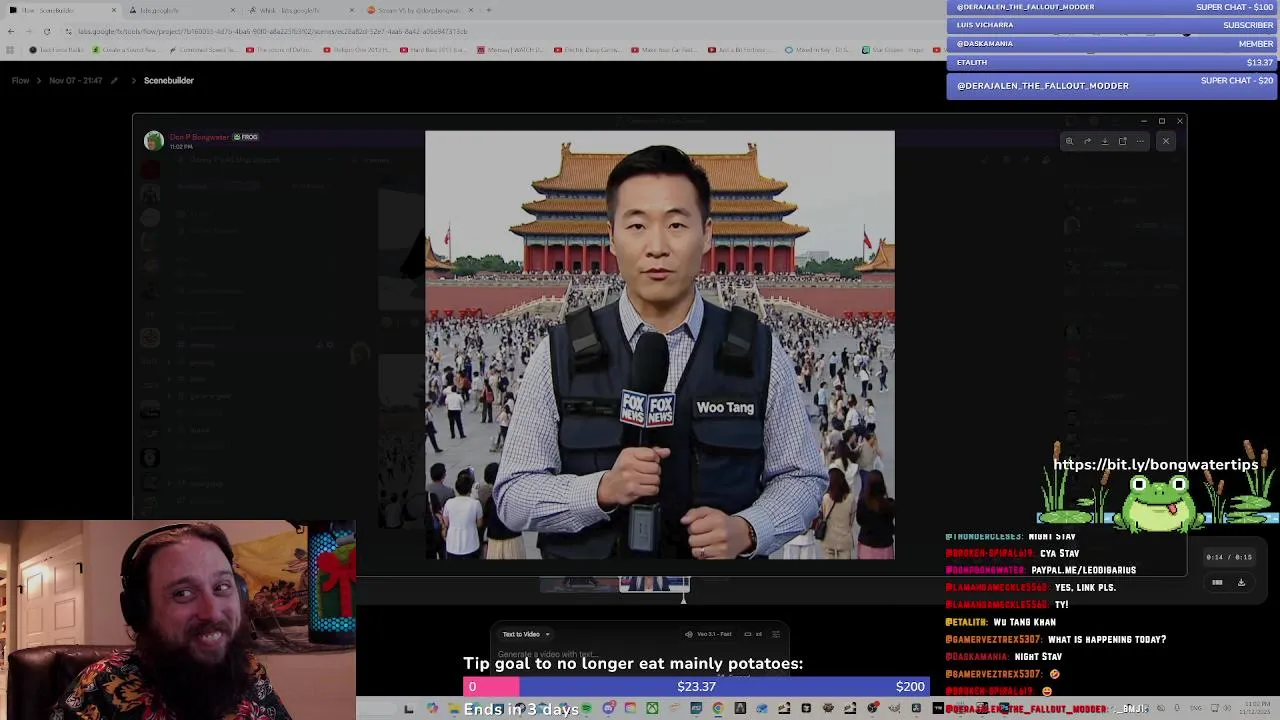Click the Windows taskbar Start area icon
The width and height of the screenshot is (1280, 720).
408,709
